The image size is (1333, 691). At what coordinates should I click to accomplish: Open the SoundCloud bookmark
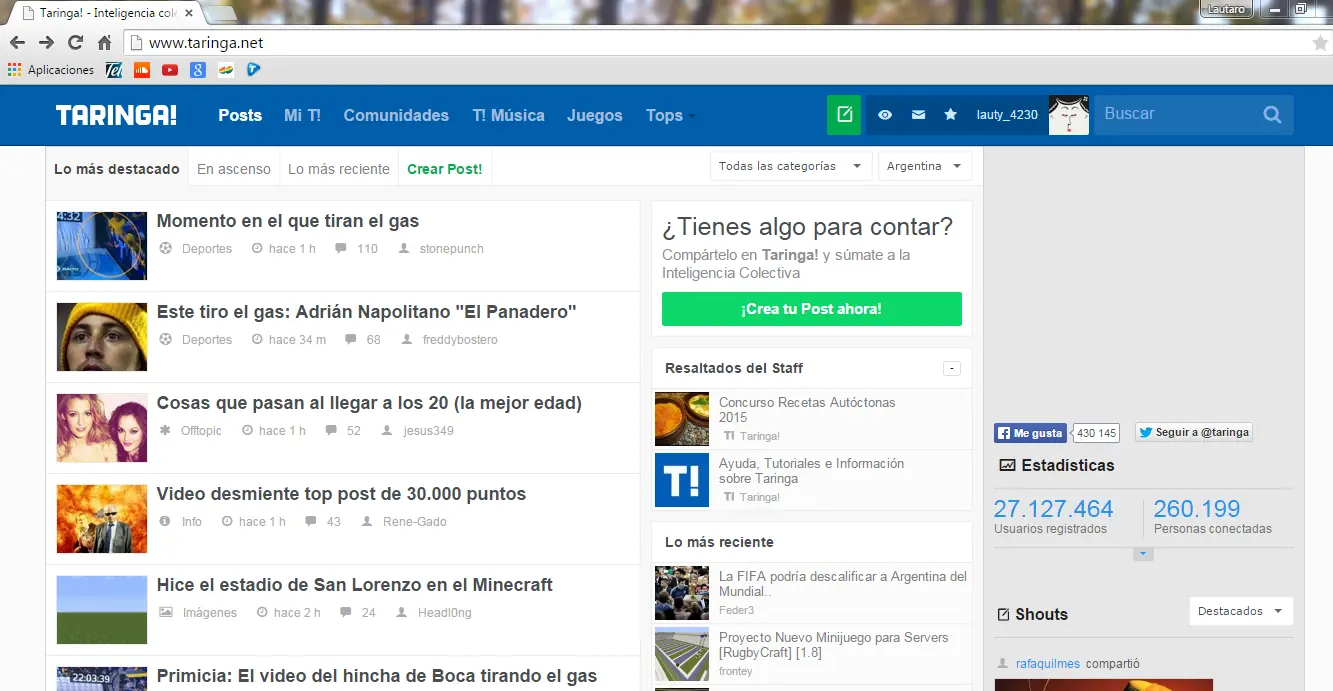pyautogui.click(x=142, y=70)
